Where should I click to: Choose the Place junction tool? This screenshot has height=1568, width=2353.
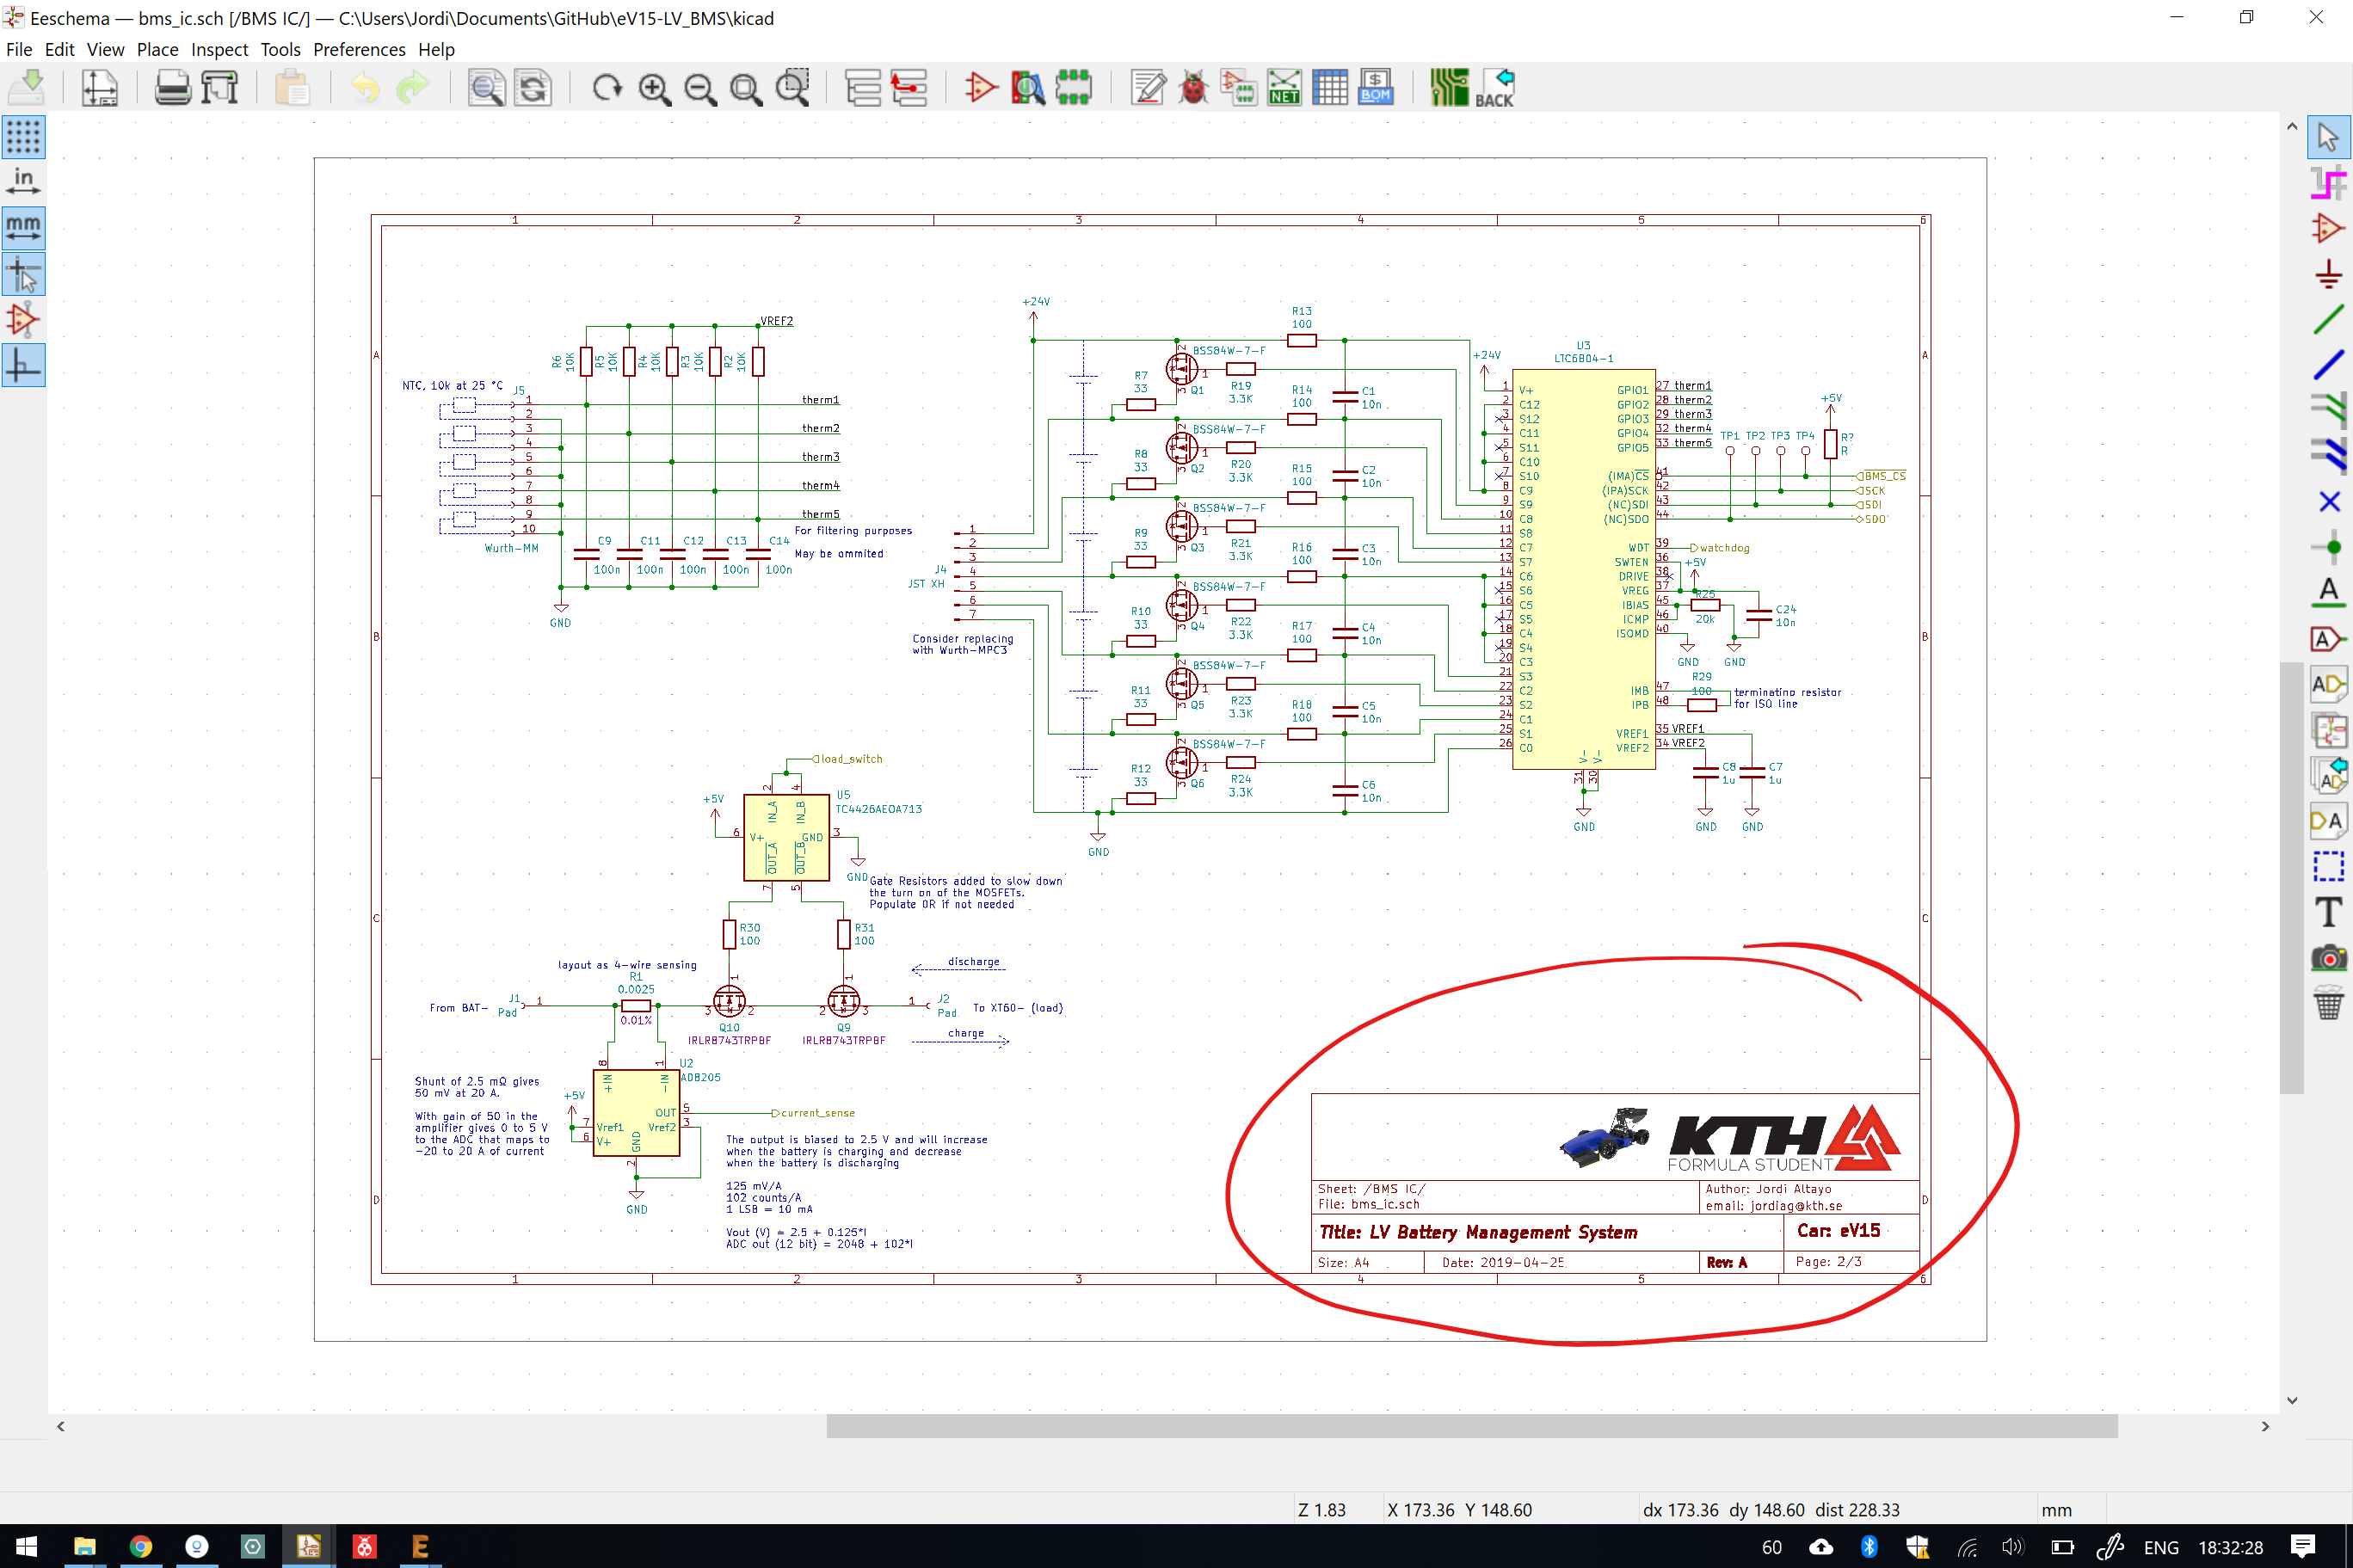pos(2328,547)
